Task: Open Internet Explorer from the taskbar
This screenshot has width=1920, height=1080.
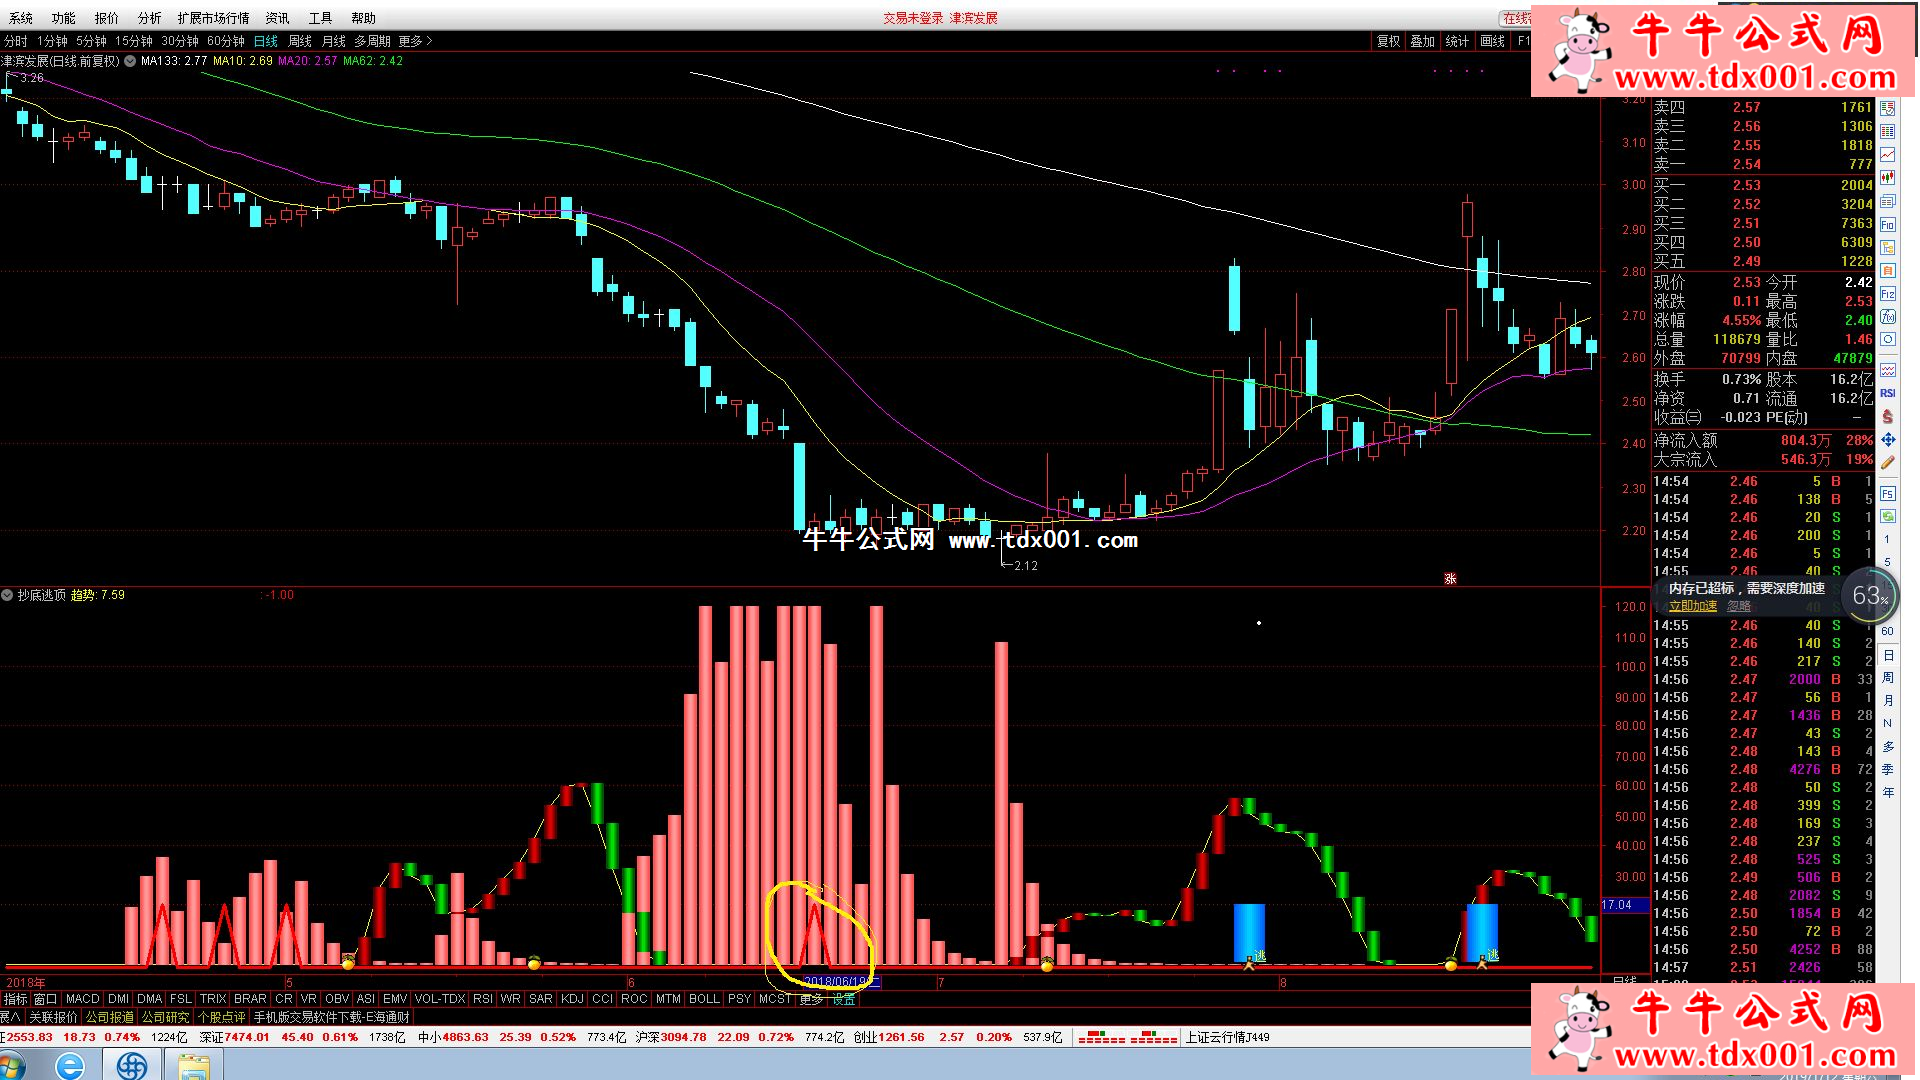Action: 70,1066
